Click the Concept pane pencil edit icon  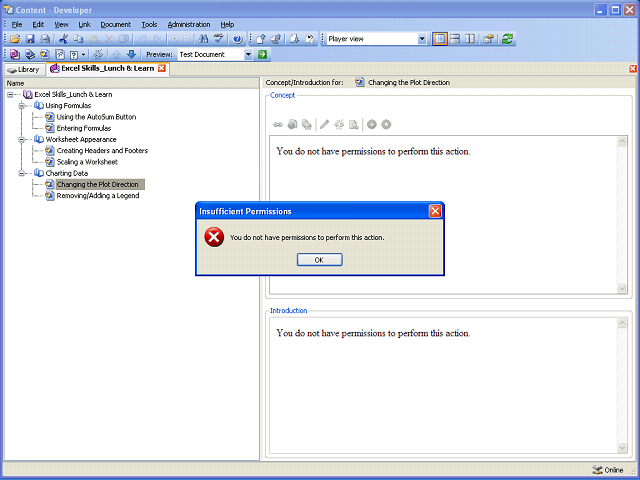click(324, 124)
